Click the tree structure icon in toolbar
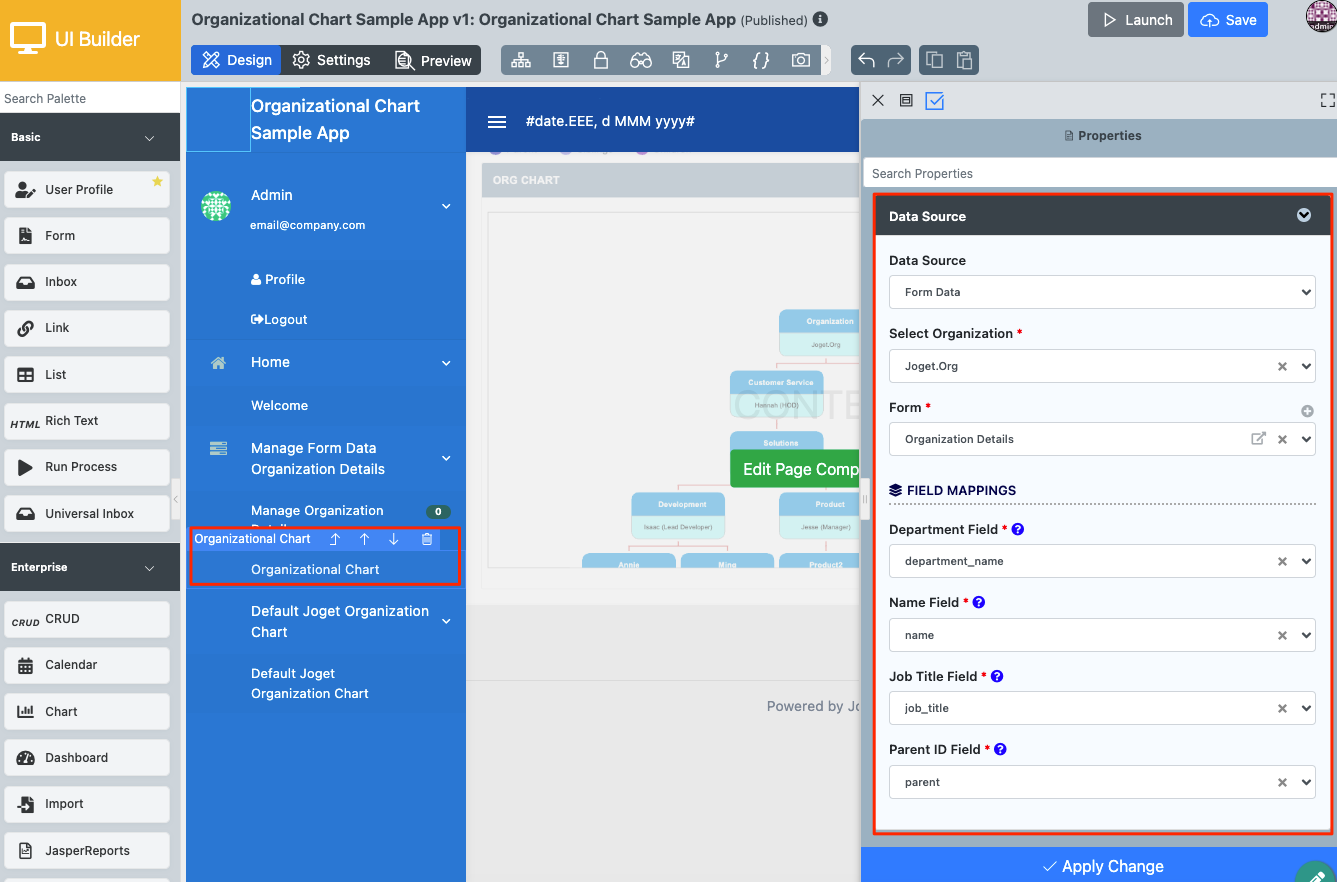The height and width of the screenshot is (882, 1337). (521, 60)
